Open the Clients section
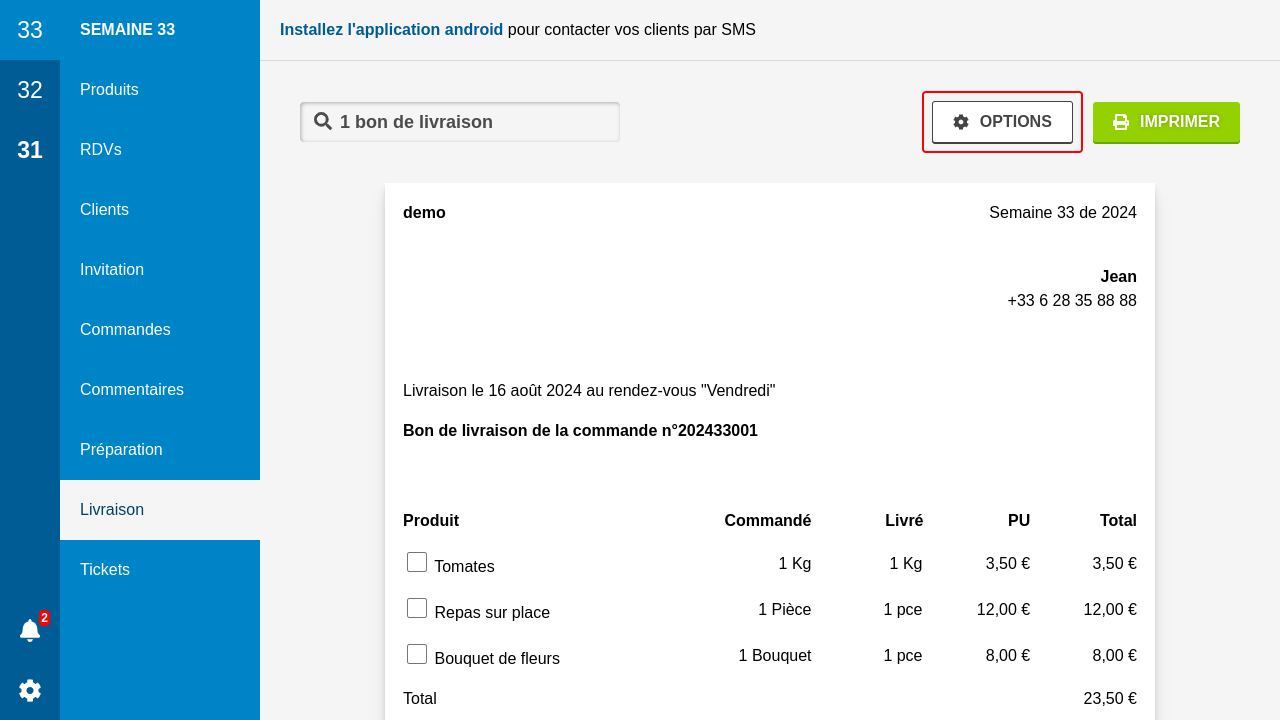 104,210
